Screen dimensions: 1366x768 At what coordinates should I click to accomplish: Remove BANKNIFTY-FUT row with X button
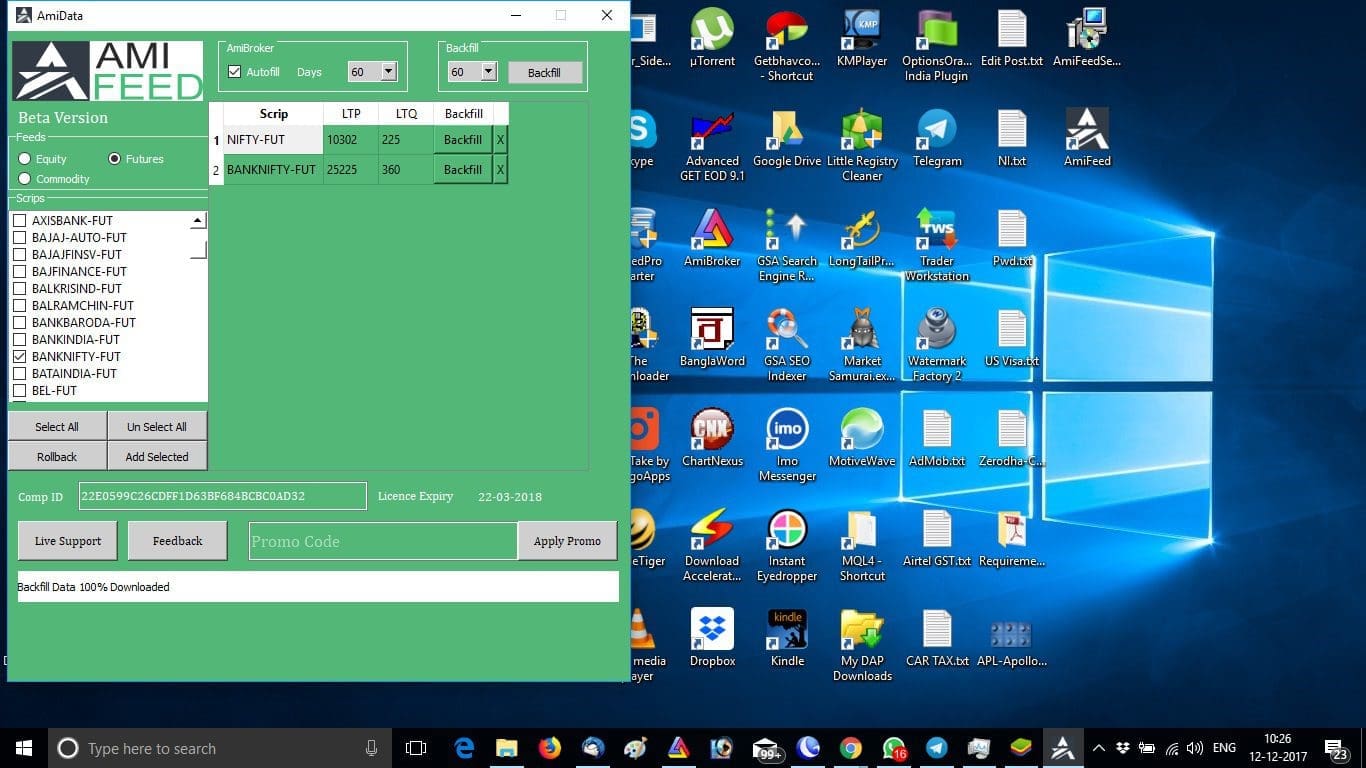click(x=501, y=170)
